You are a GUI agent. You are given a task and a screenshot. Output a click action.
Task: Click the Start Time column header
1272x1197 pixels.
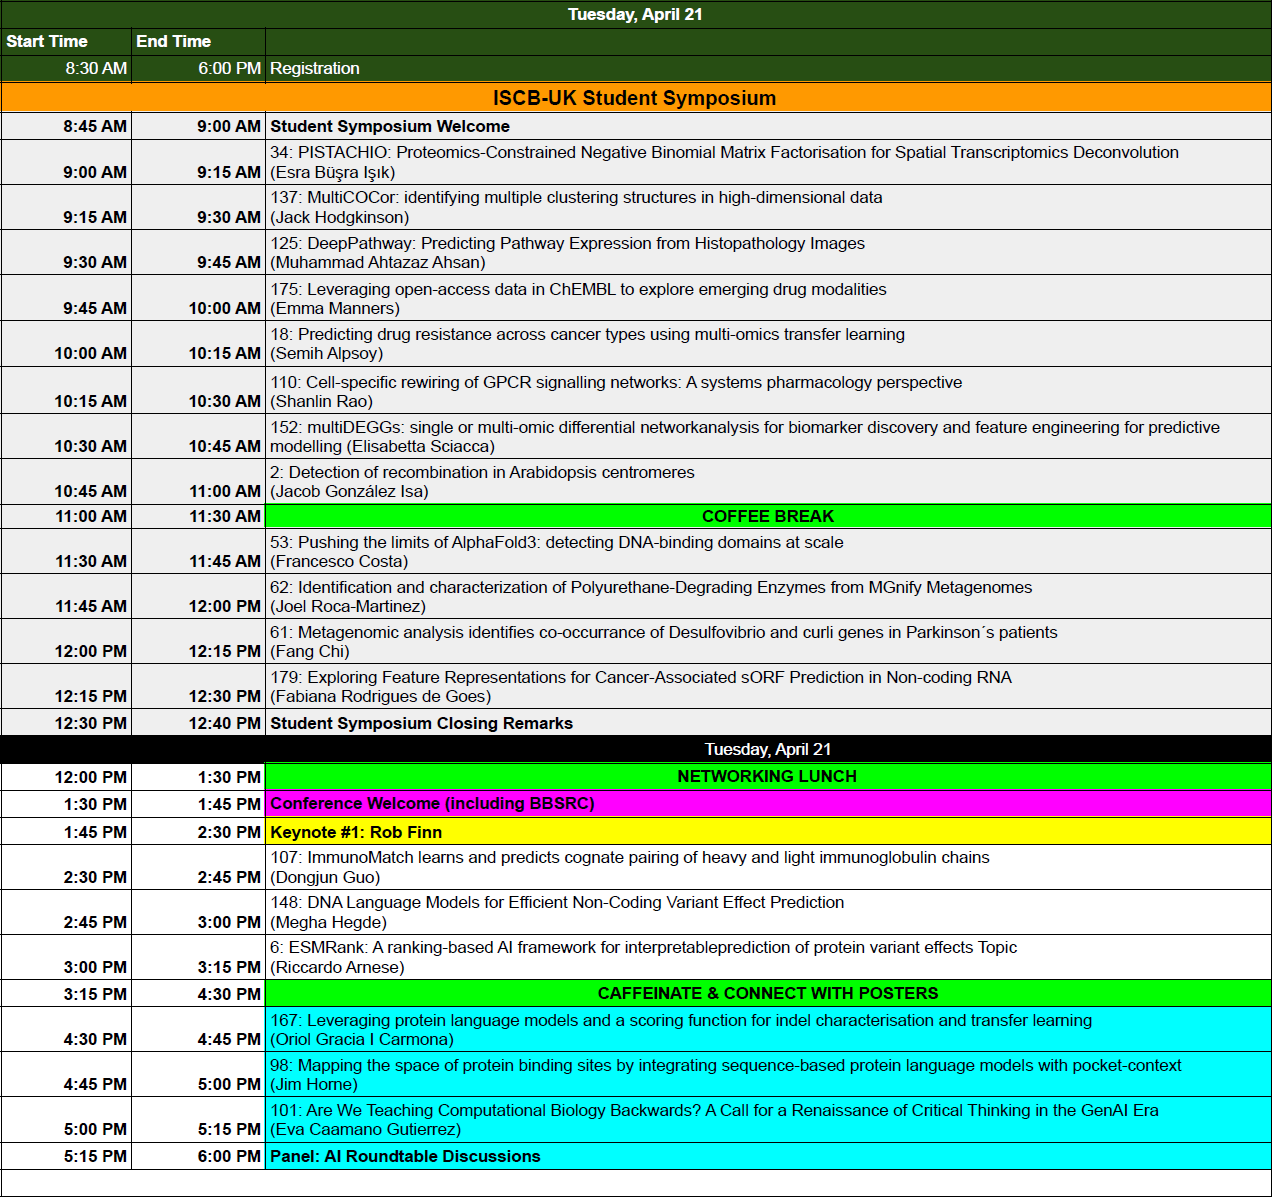click(x=47, y=41)
